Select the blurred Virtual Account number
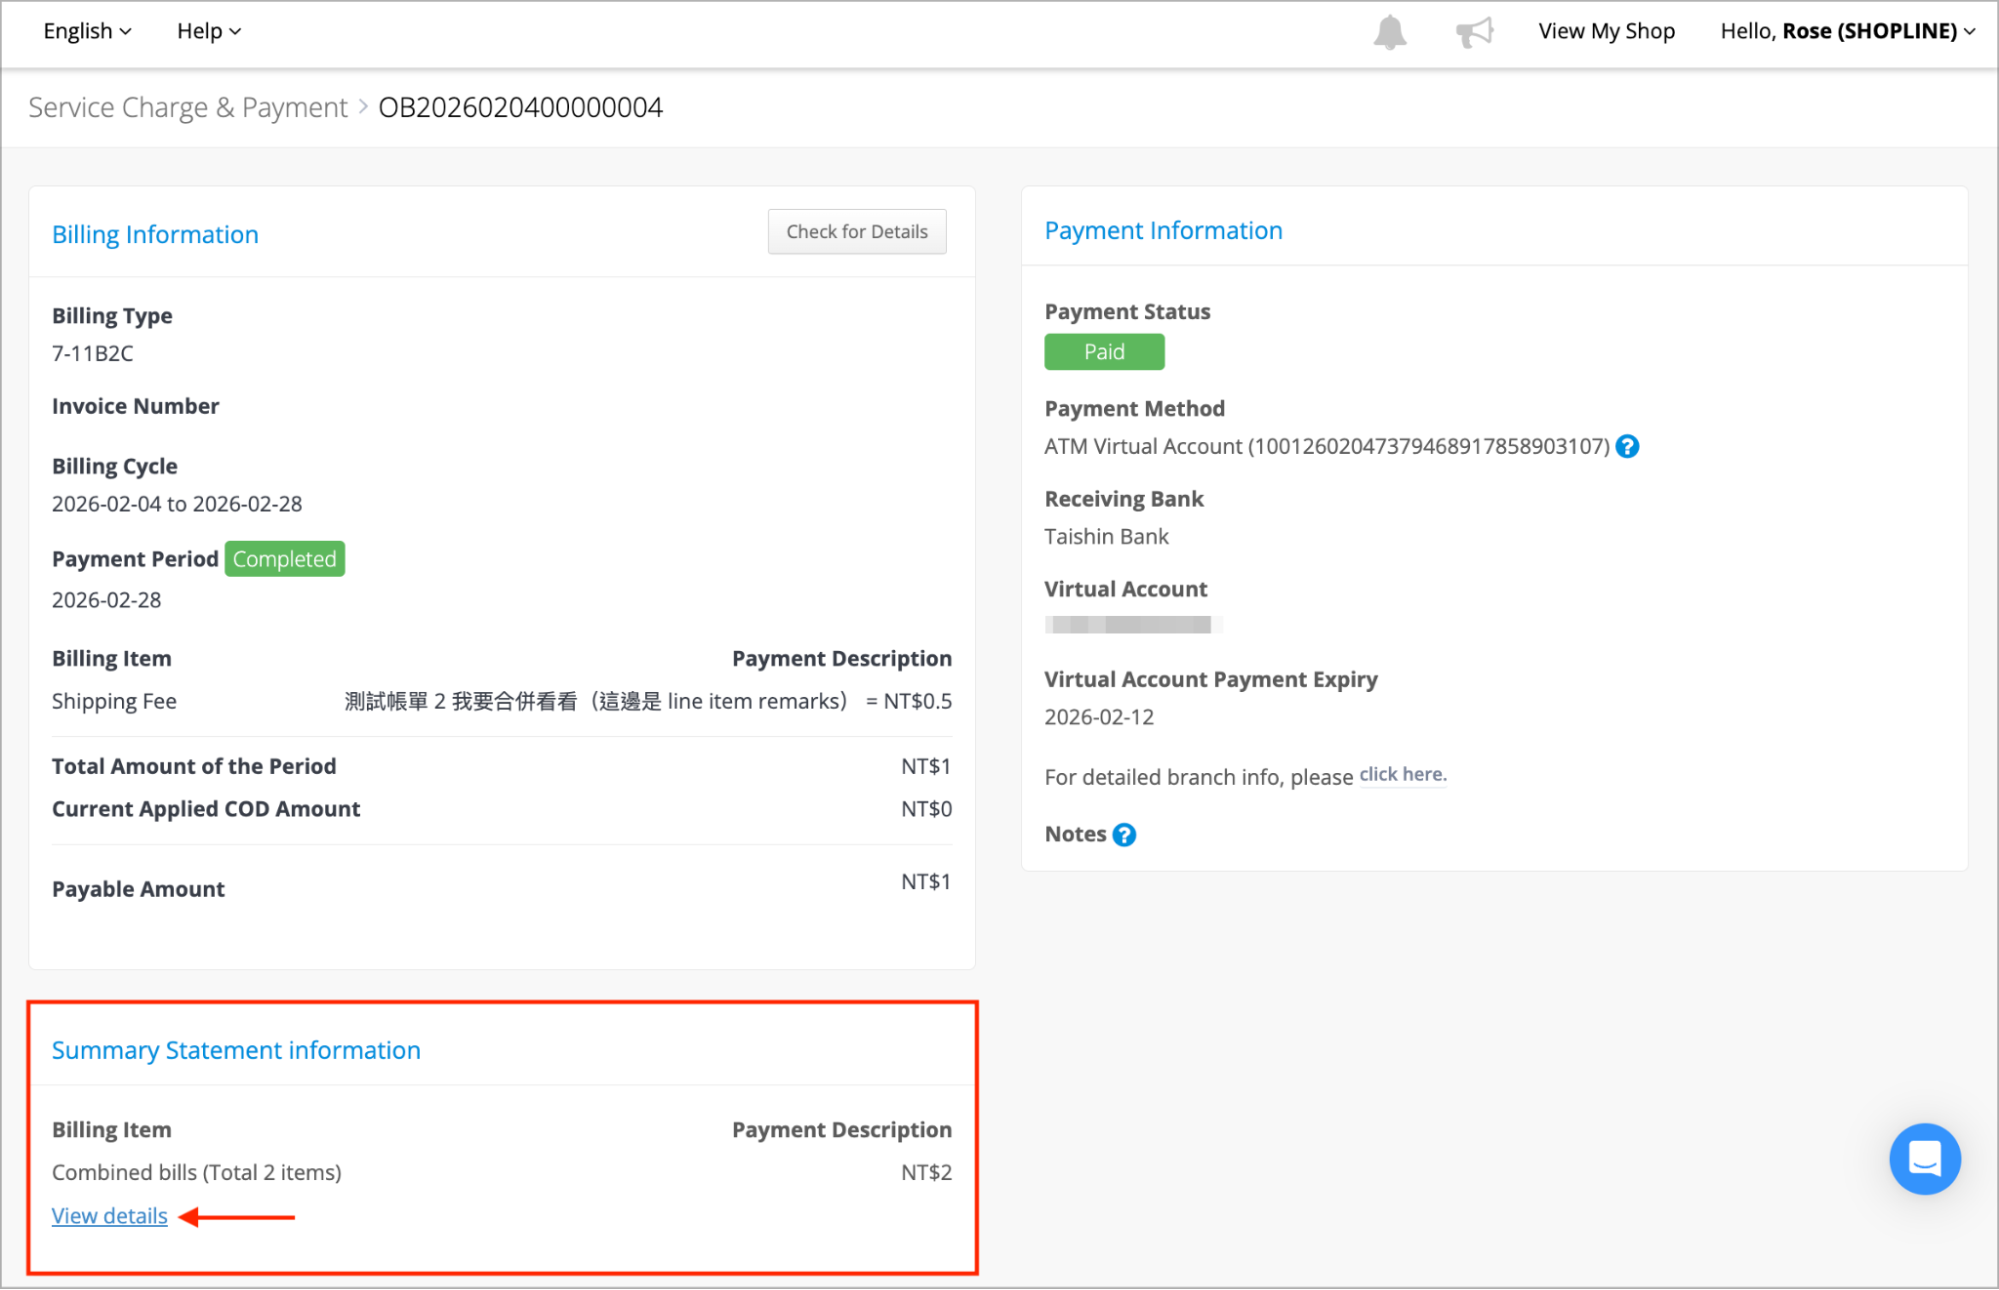This screenshot has height=1290, width=1999. pyautogui.click(x=1133, y=625)
